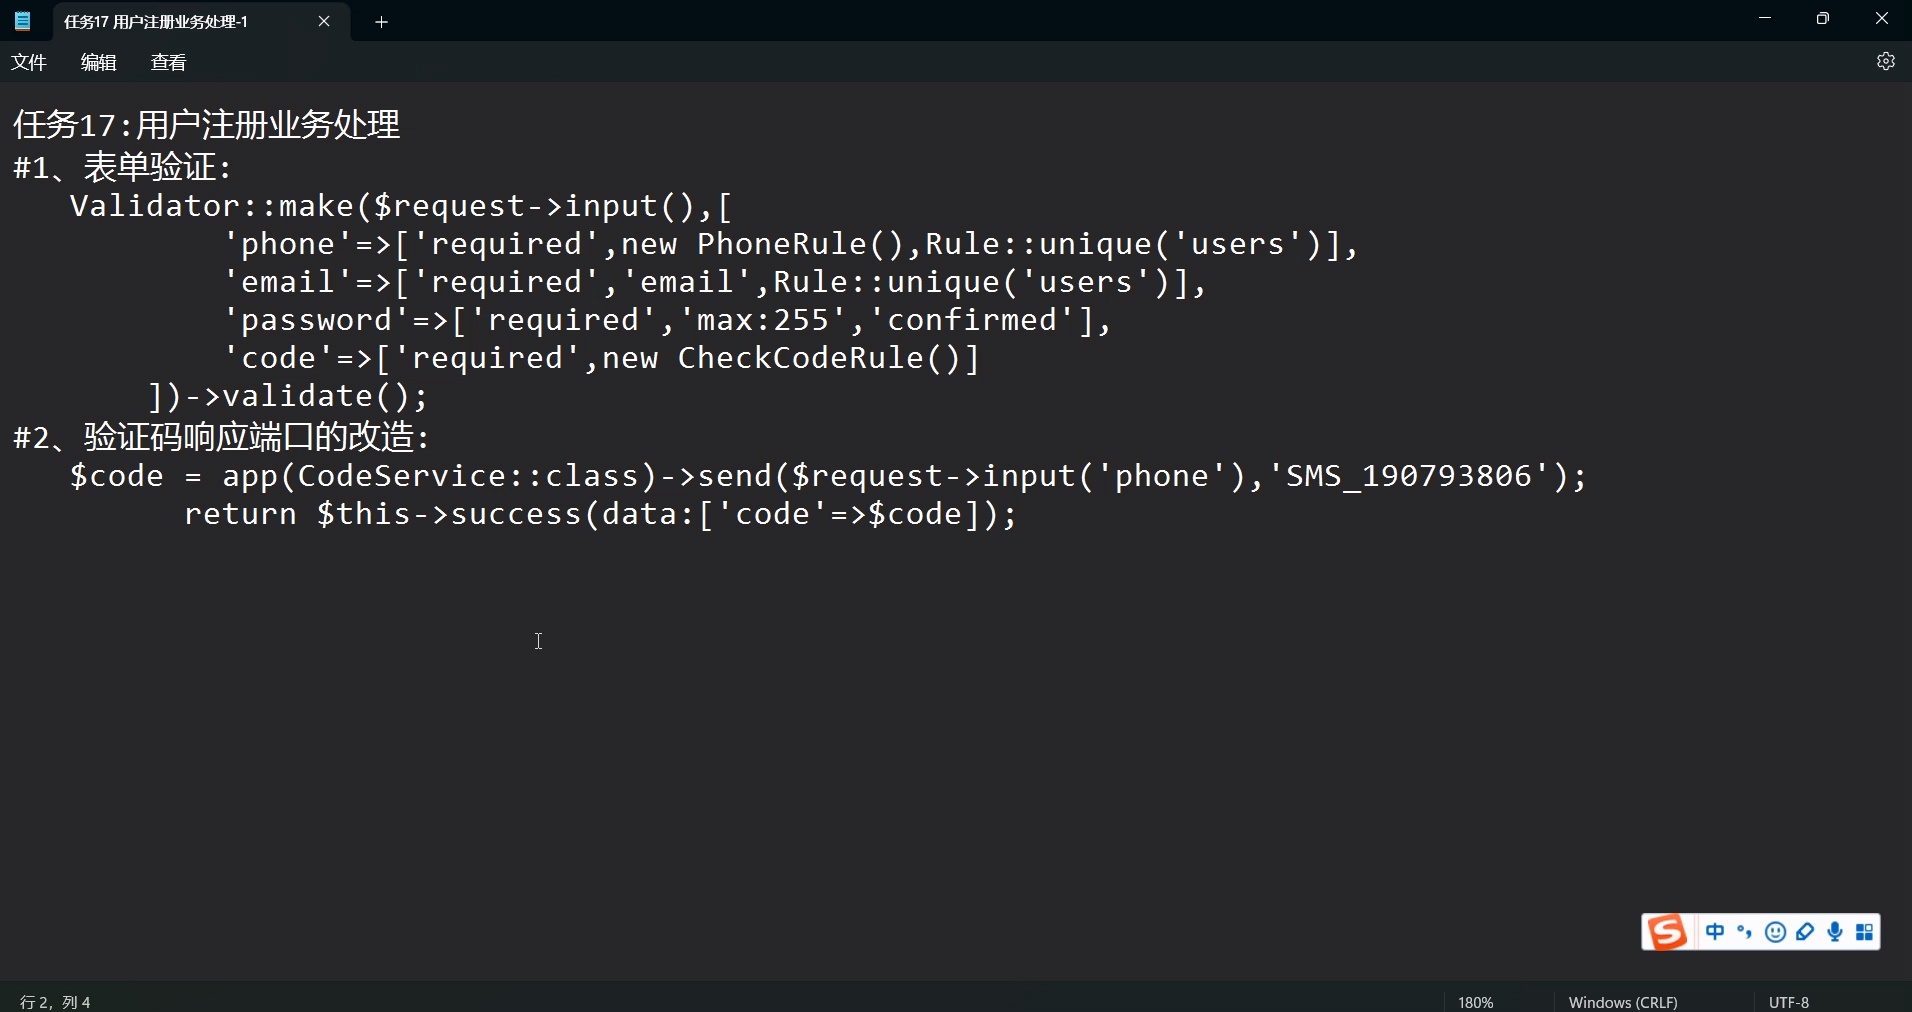Click the UTF-8 encoding status item

point(1789,1002)
